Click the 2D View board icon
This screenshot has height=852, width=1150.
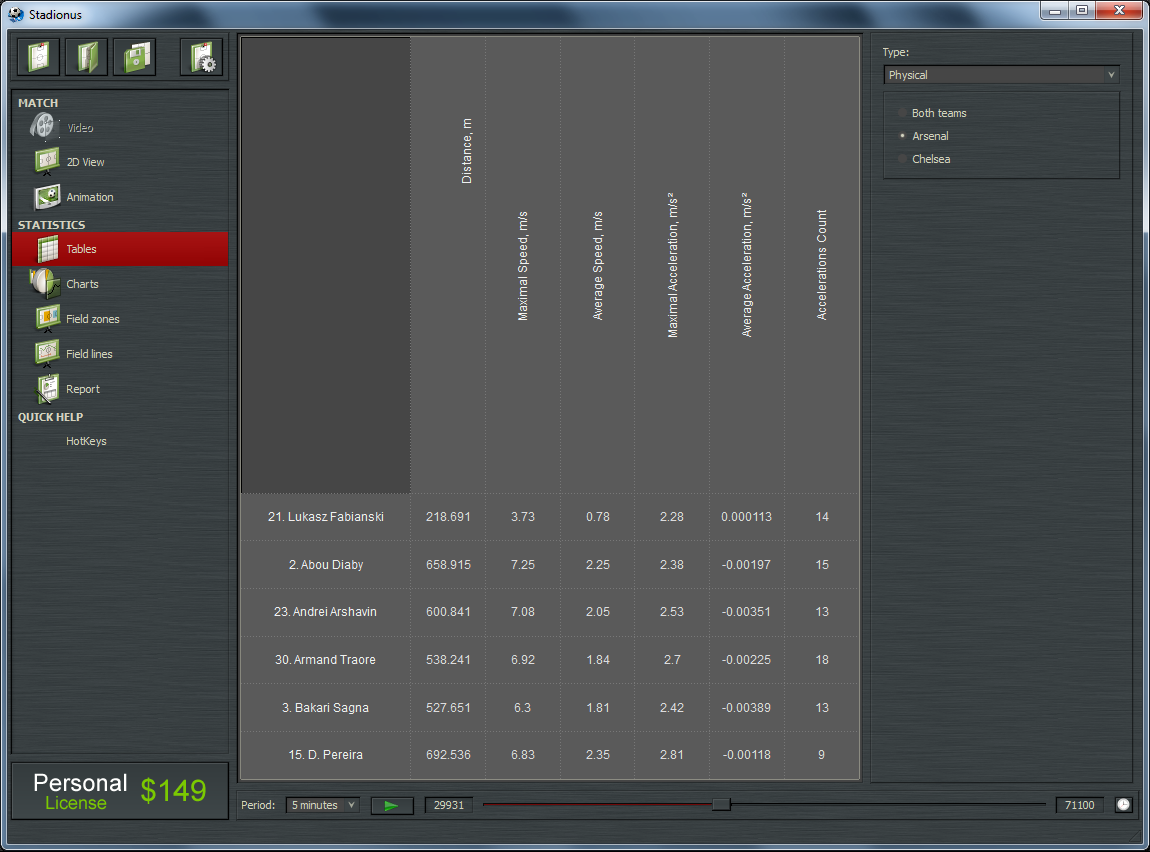47,161
